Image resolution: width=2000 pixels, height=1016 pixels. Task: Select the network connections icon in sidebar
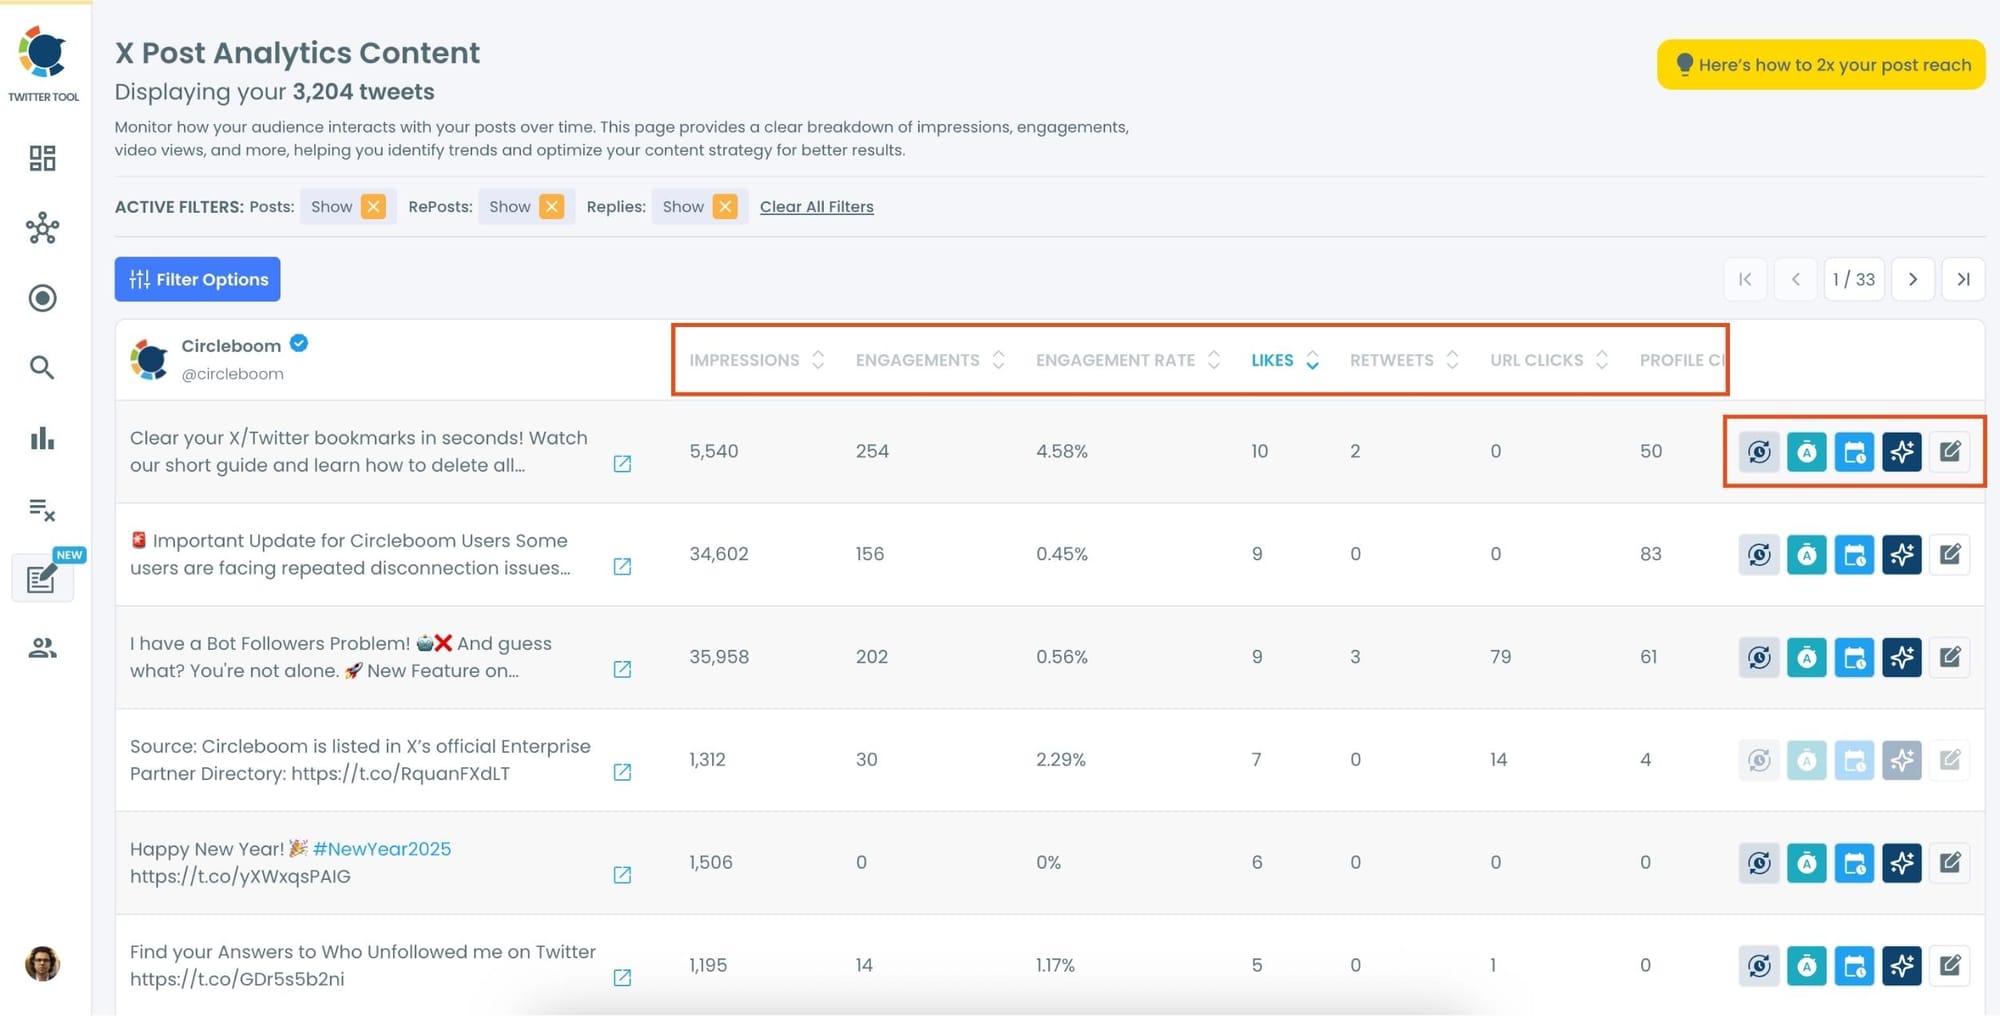(x=42, y=228)
